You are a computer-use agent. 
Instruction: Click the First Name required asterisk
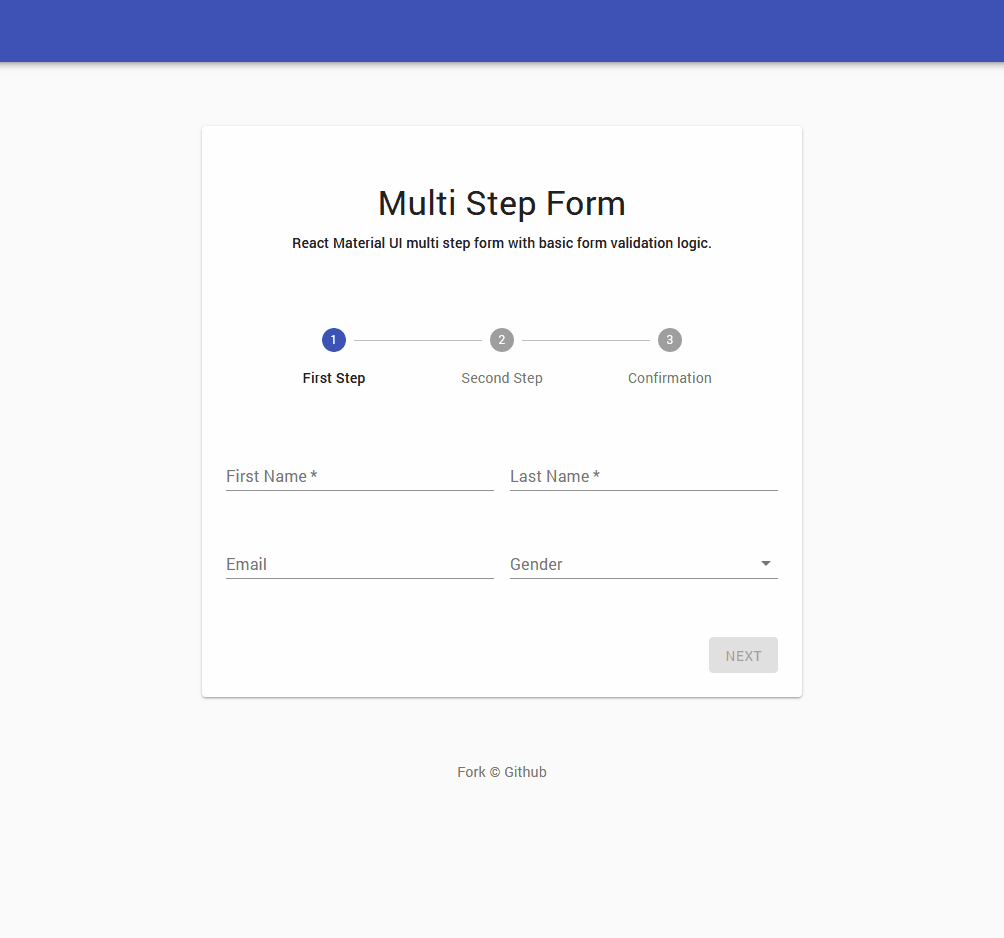point(313,473)
